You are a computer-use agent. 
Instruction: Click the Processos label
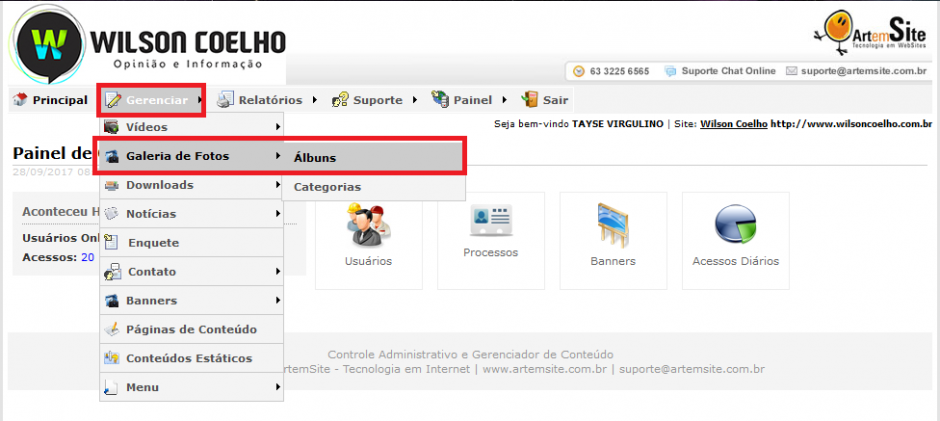pyautogui.click(x=490, y=252)
